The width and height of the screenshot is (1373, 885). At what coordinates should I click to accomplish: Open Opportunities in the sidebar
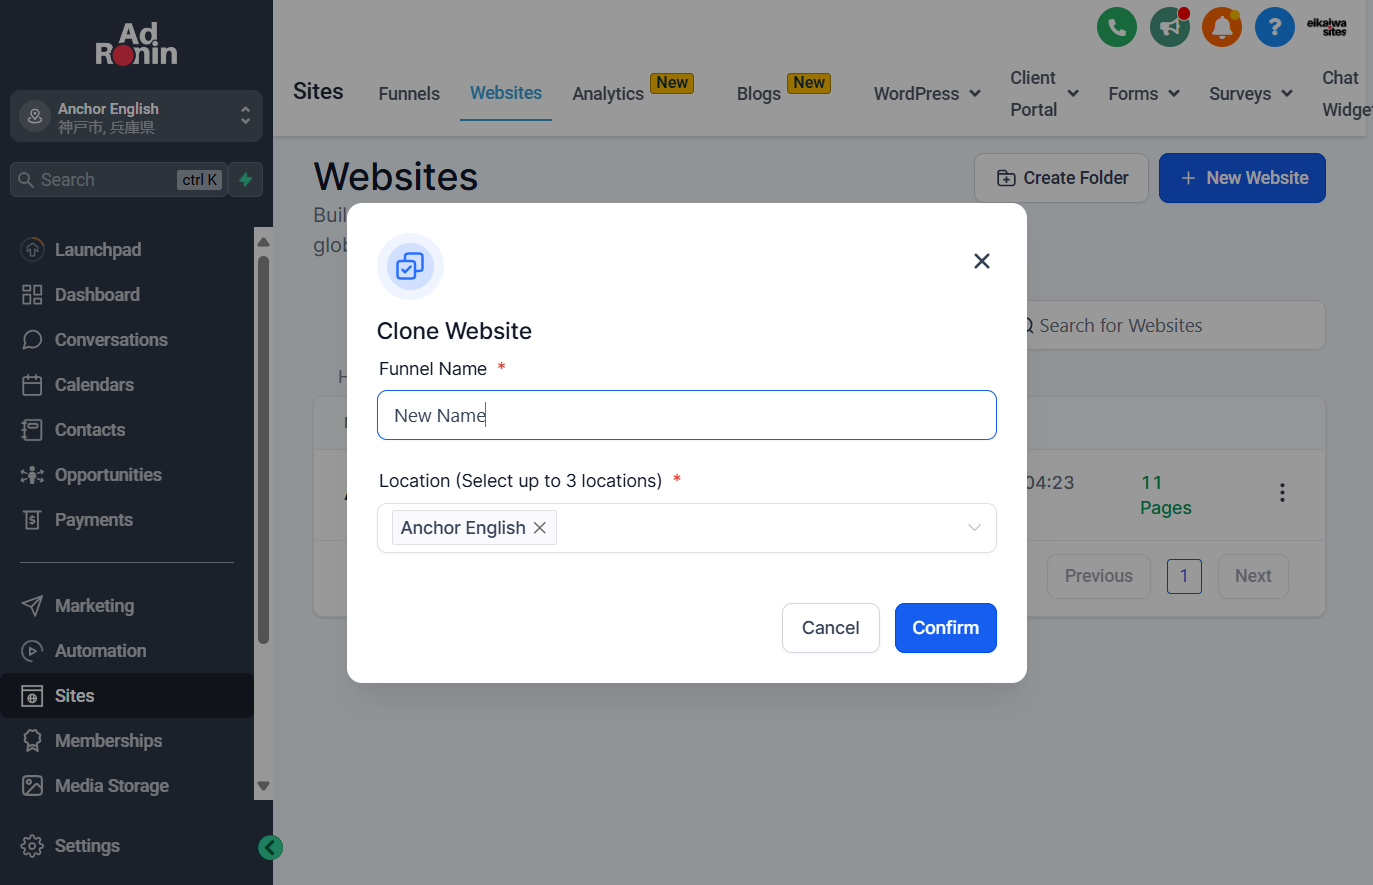point(108,475)
